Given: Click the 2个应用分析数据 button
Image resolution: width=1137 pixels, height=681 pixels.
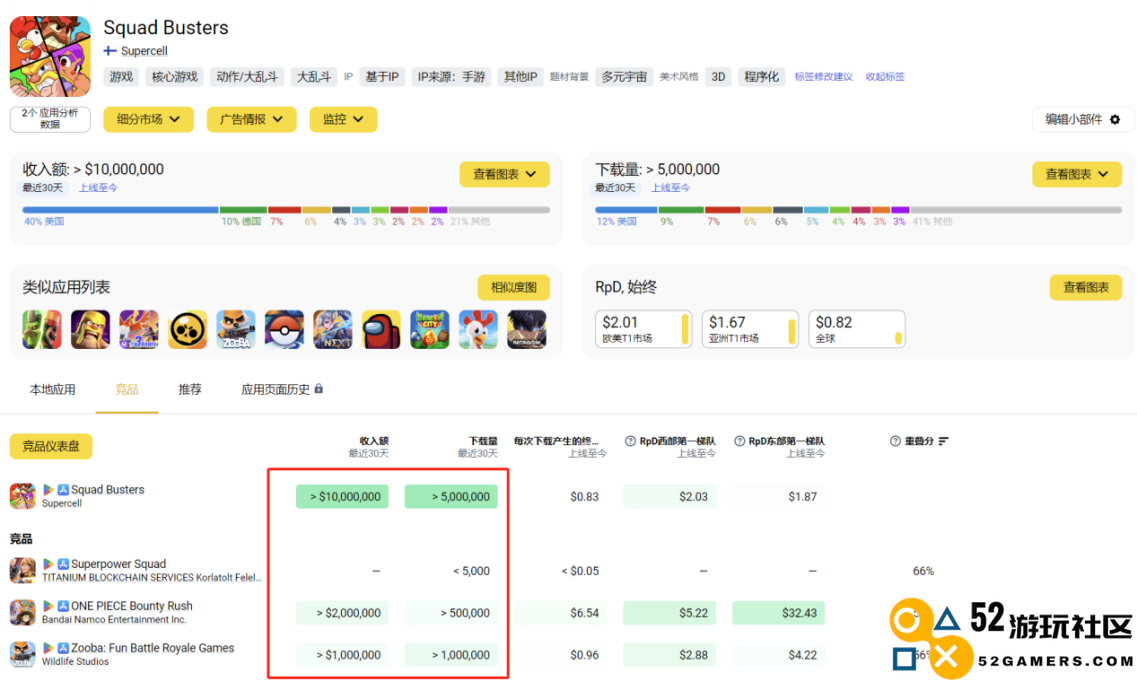Looking at the screenshot, I should [50, 119].
